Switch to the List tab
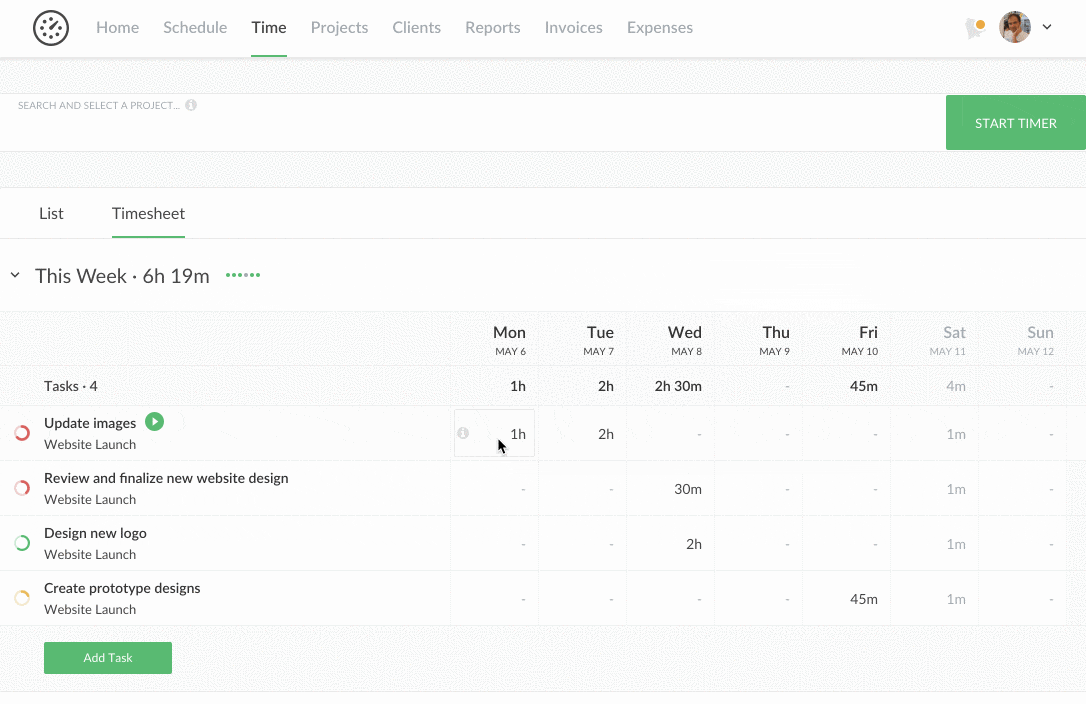Viewport: 1086px width, 704px height. 51,213
